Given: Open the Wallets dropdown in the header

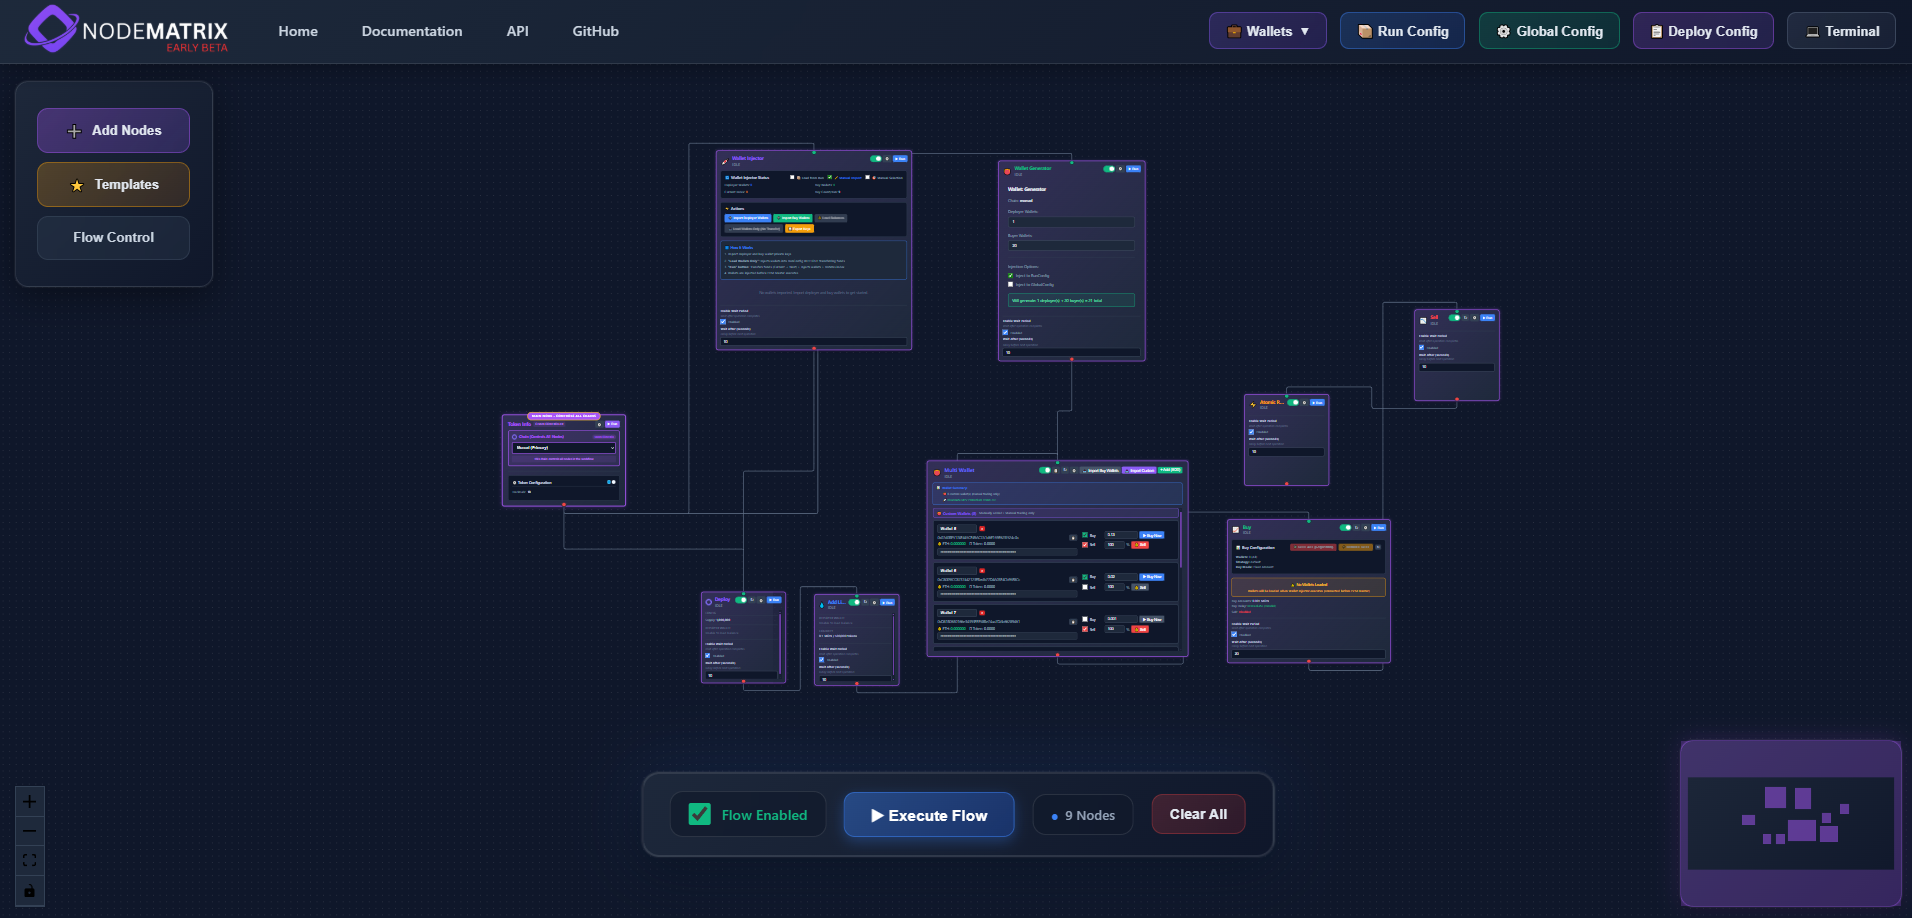Looking at the screenshot, I should pyautogui.click(x=1267, y=30).
